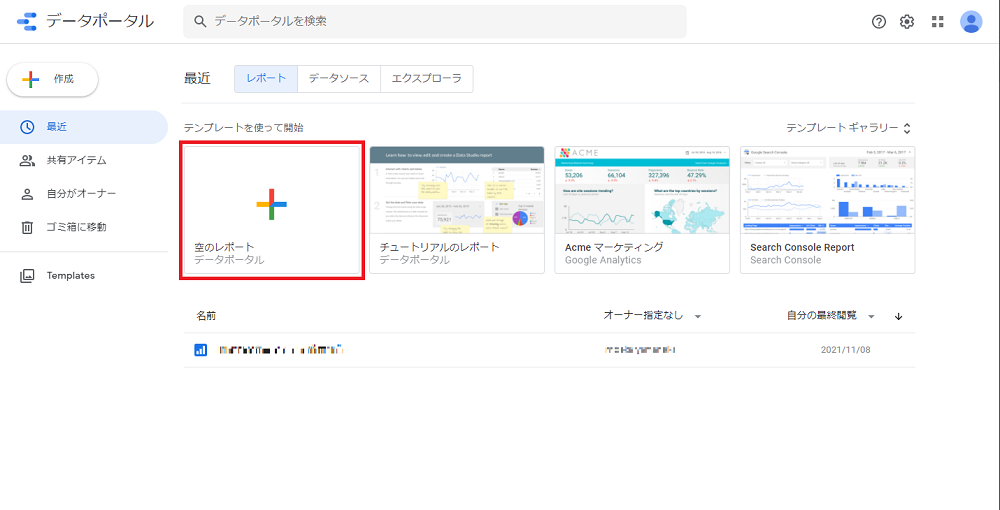Open the help question mark icon
This screenshot has width=1000, height=510.
point(879,22)
